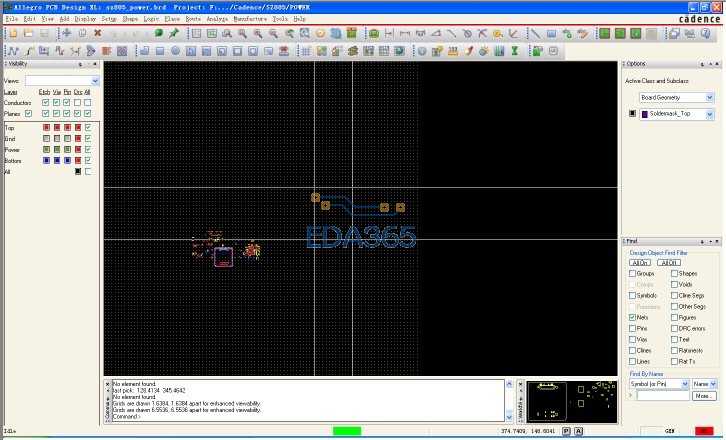Enable the Pins checkbox in Find filter
This screenshot has height=440, width=726.
[632, 328]
